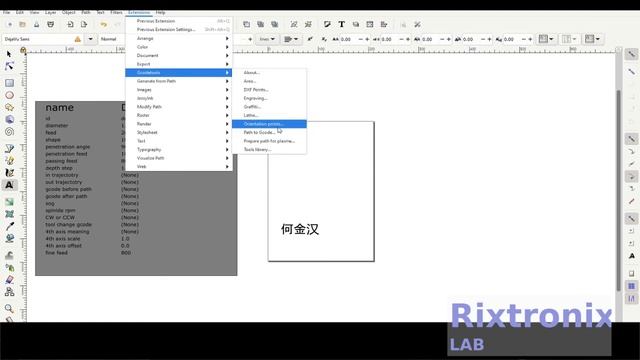Click 'tool change gcode' row label
640x360 pixels.
[69, 224]
